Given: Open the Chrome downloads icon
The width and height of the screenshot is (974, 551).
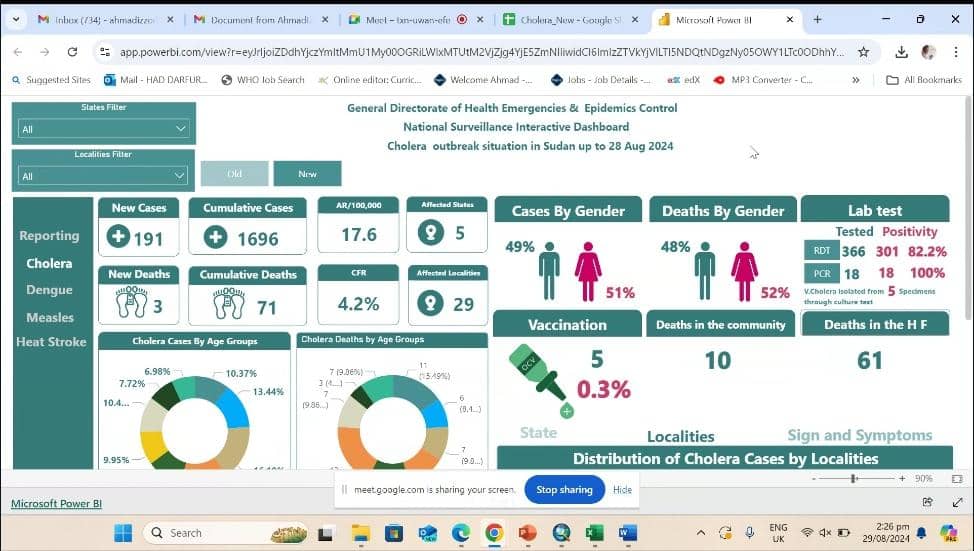Looking at the screenshot, I should point(901,52).
